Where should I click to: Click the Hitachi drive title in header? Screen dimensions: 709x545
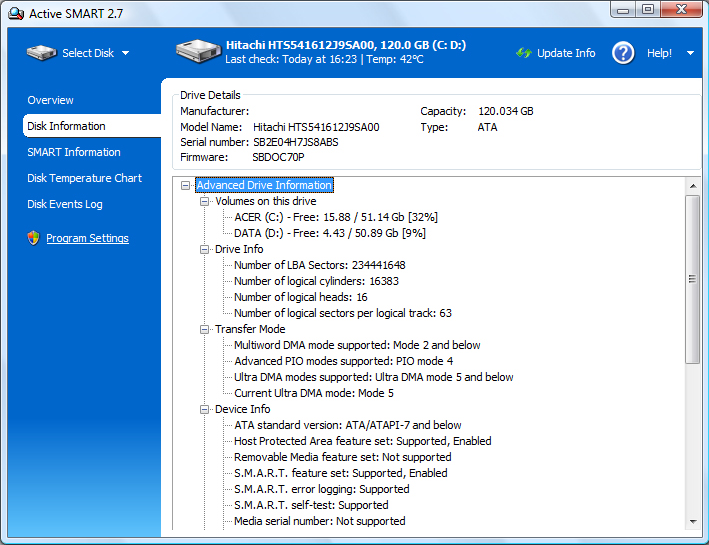pos(346,45)
